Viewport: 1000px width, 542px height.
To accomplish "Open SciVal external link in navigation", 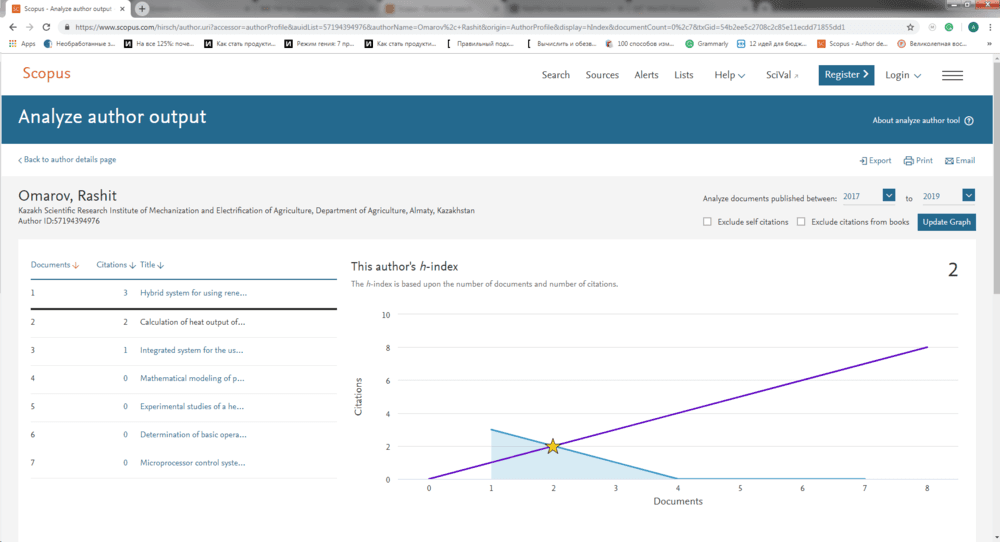I will [x=782, y=75].
